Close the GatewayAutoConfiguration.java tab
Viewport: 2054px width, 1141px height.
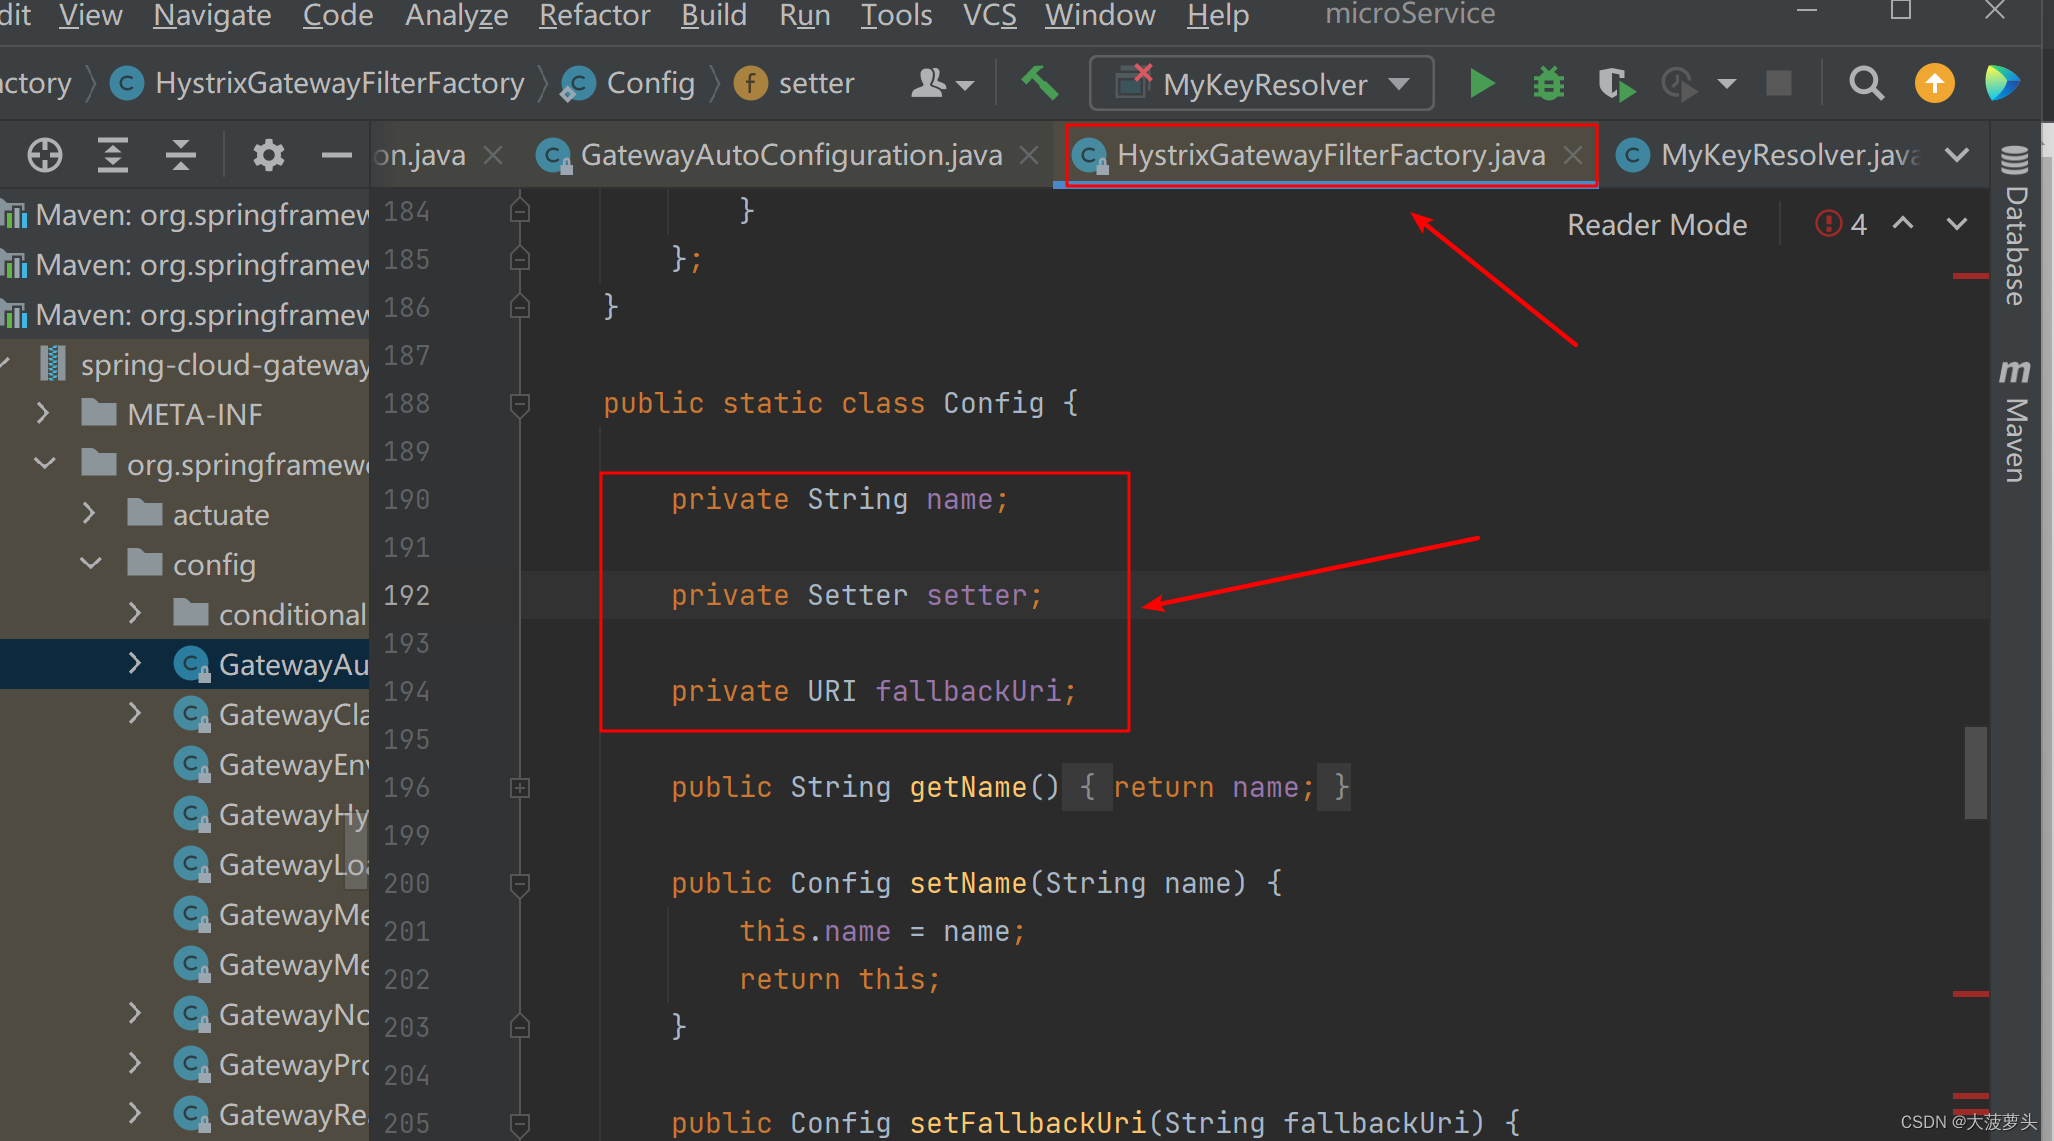click(1028, 155)
